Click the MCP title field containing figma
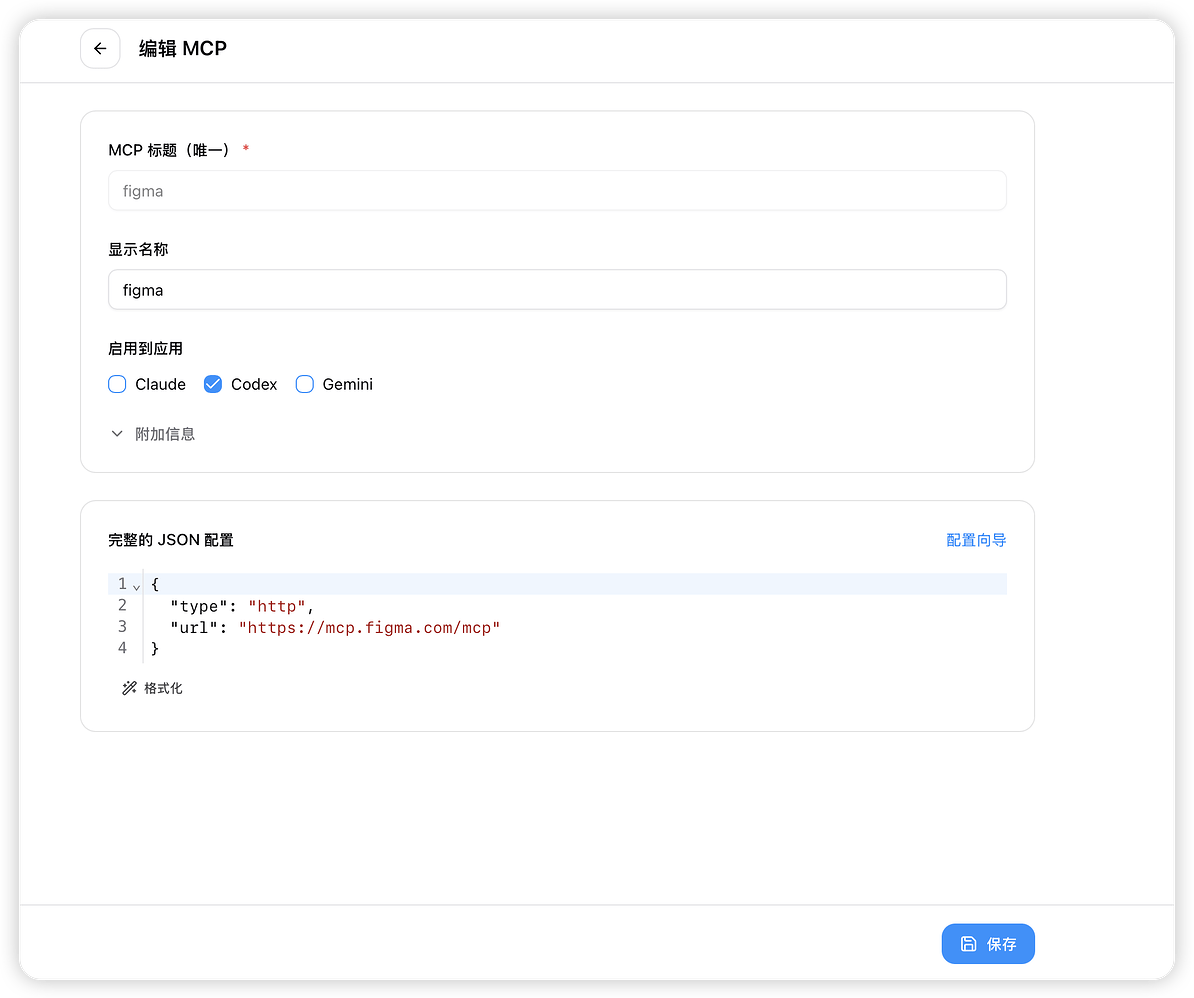This screenshot has width=1194, height=998. click(557, 190)
